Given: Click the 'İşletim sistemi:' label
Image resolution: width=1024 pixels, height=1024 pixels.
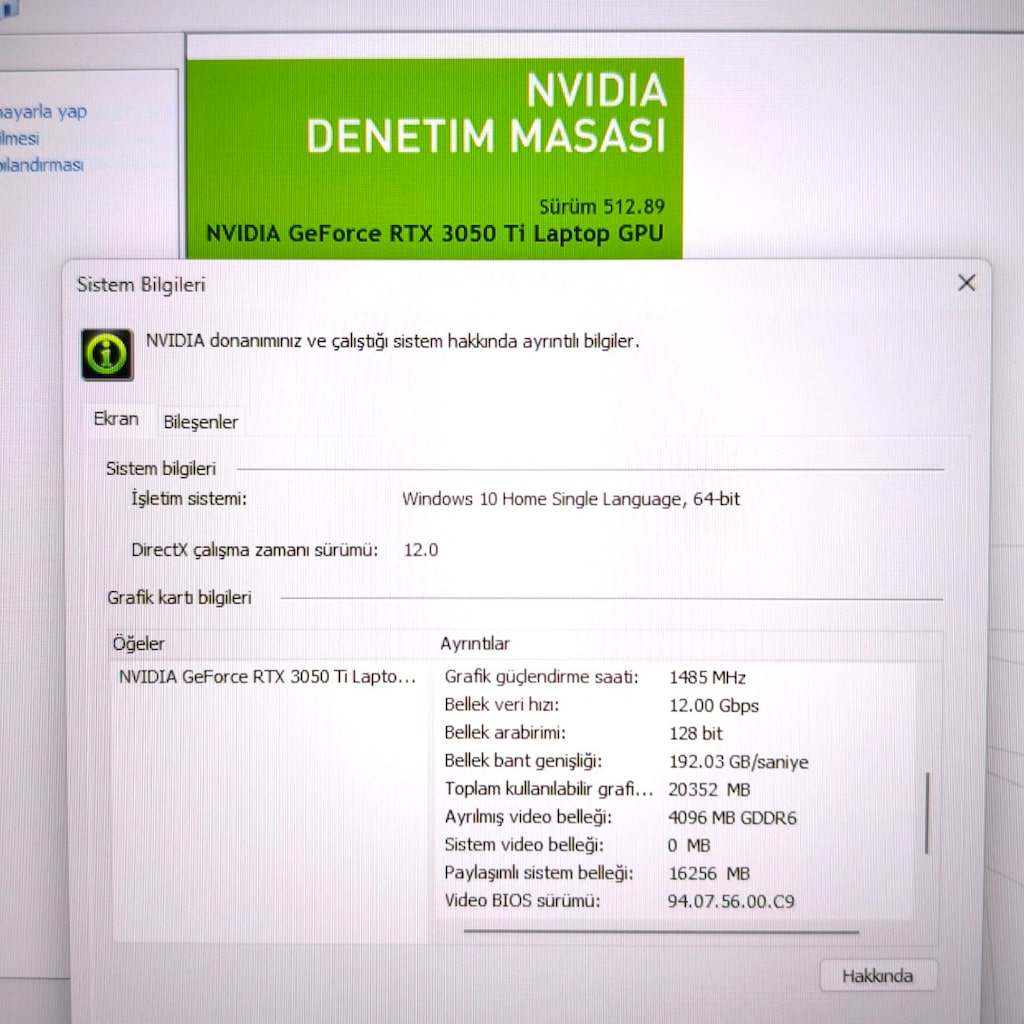Looking at the screenshot, I should (189, 499).
